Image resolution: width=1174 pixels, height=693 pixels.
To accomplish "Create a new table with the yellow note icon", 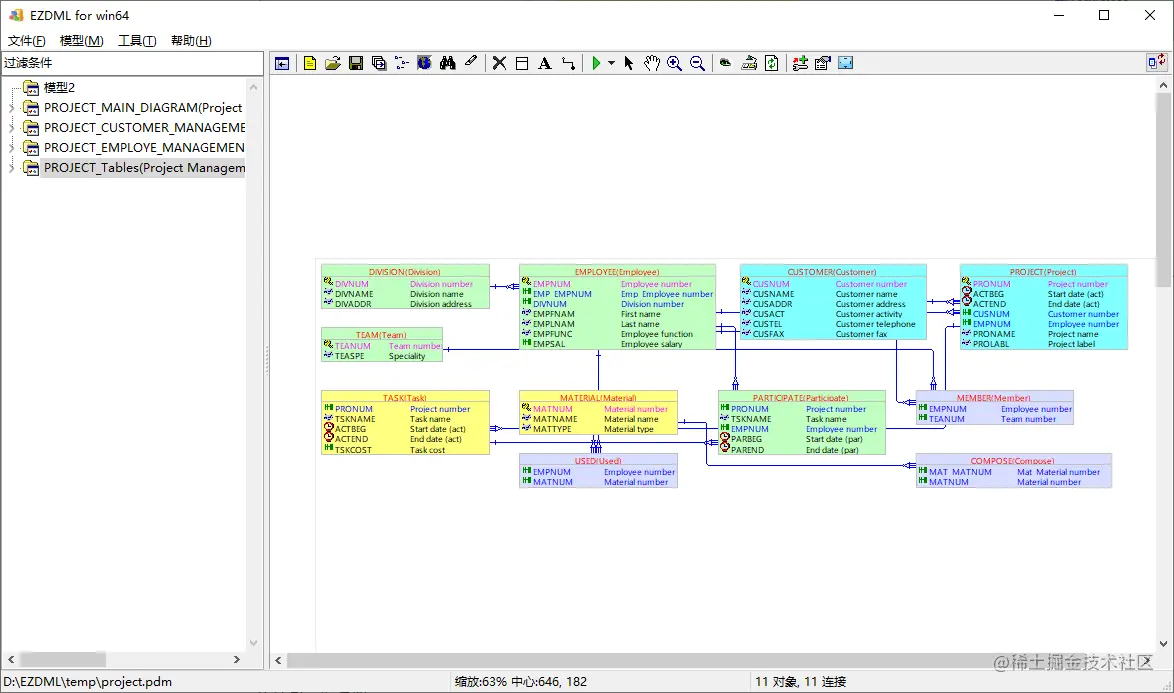I will [309, 64].
